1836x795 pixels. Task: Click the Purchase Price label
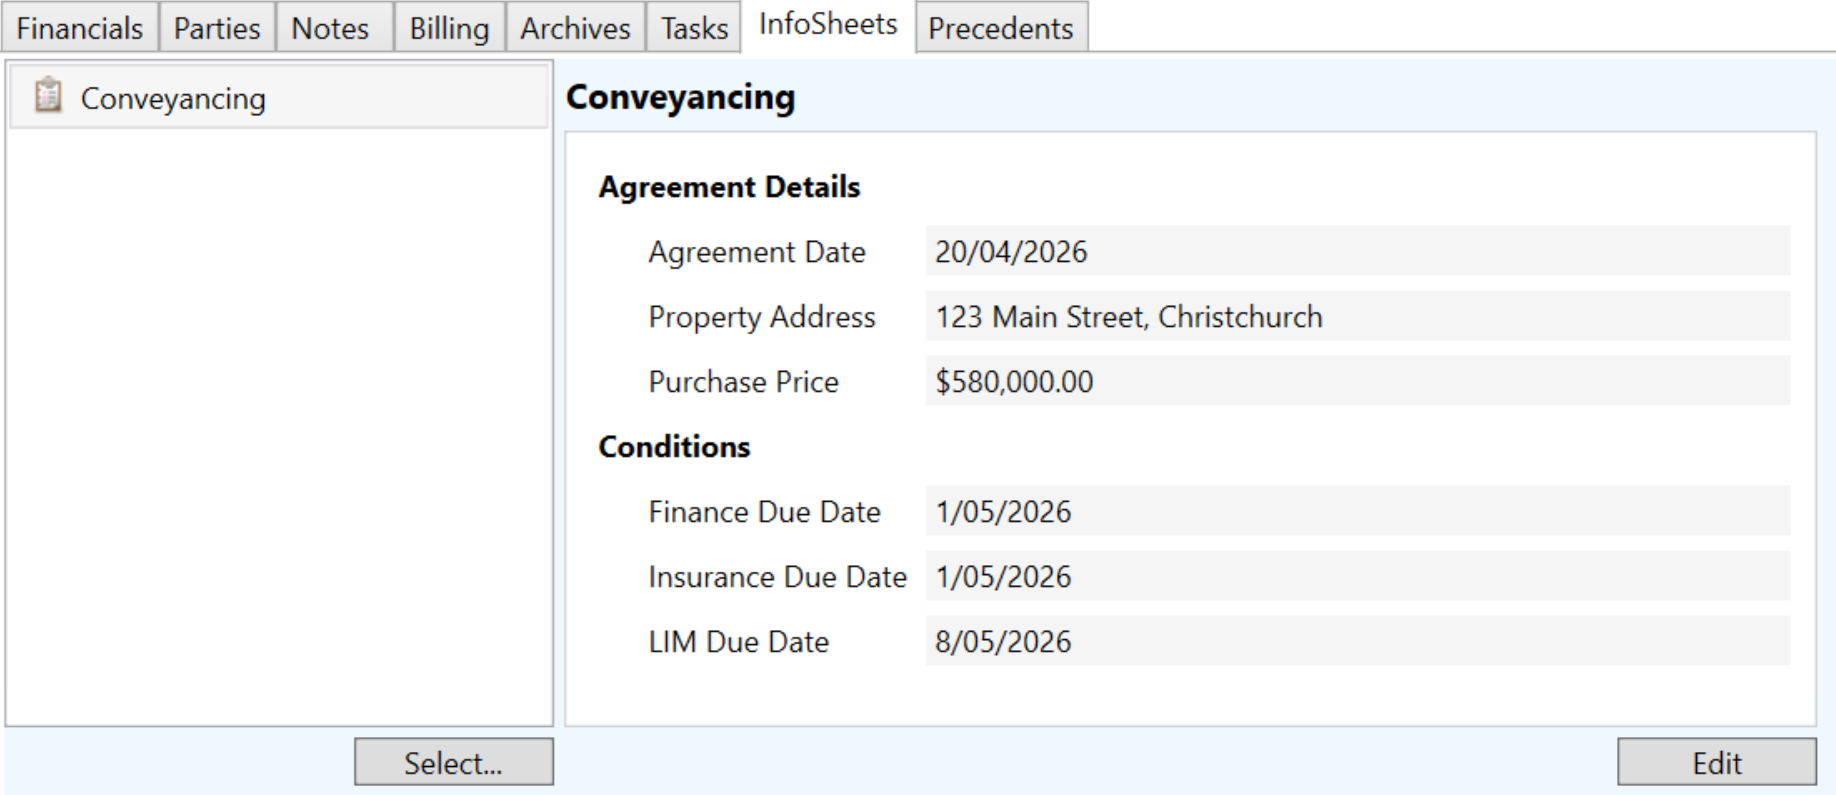[743, 382]
